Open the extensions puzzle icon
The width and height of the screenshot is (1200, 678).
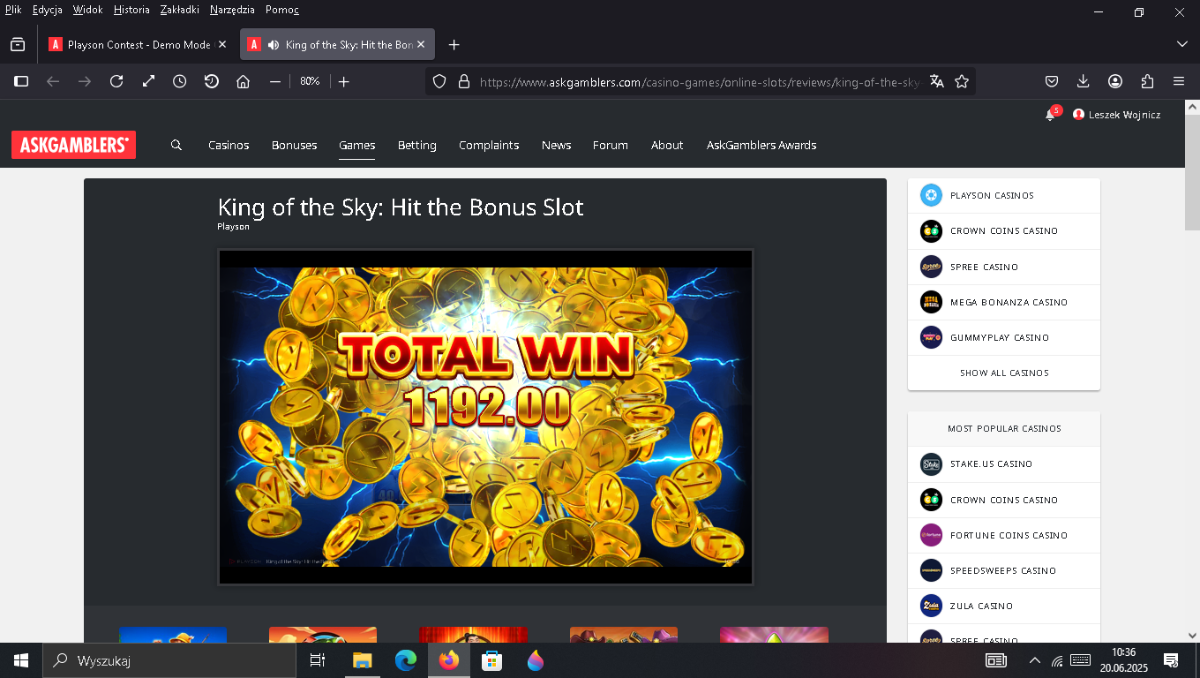coord(1147,81)
